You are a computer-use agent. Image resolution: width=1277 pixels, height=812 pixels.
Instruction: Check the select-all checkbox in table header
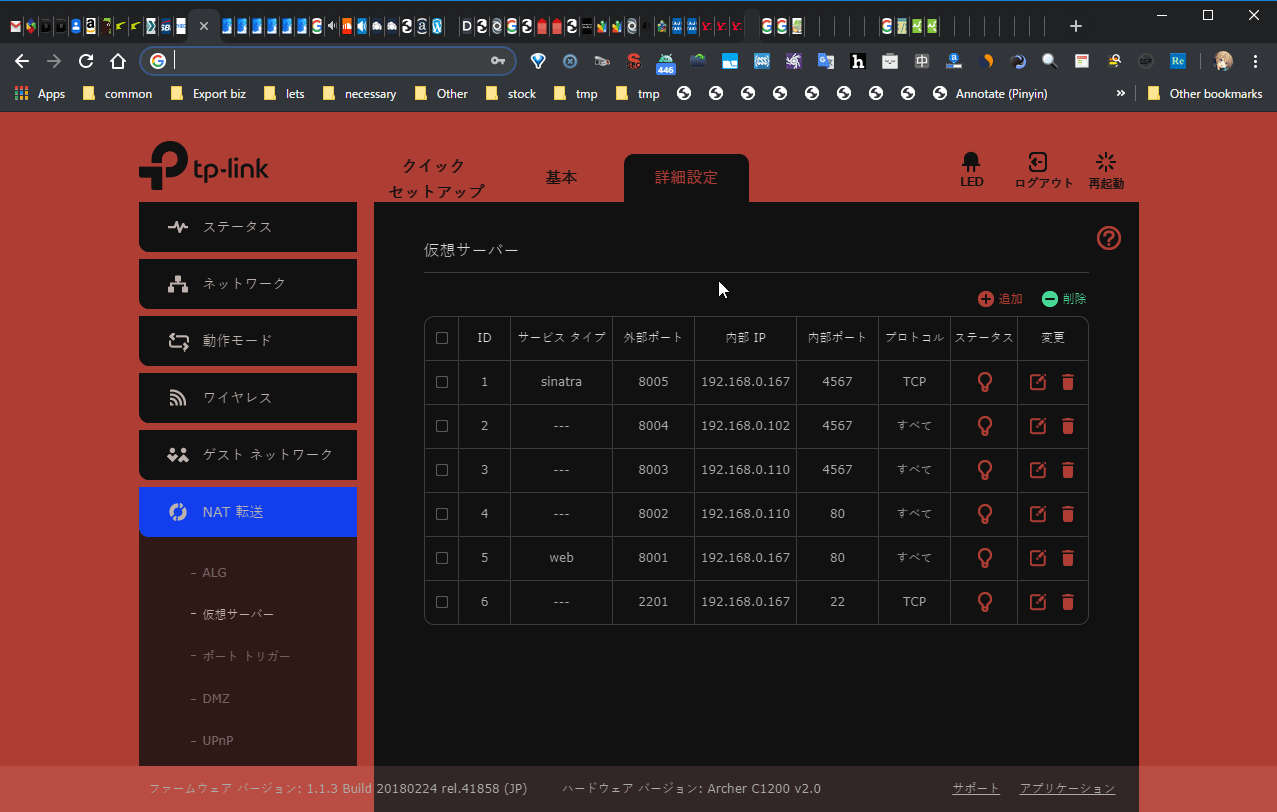point(442,338)
